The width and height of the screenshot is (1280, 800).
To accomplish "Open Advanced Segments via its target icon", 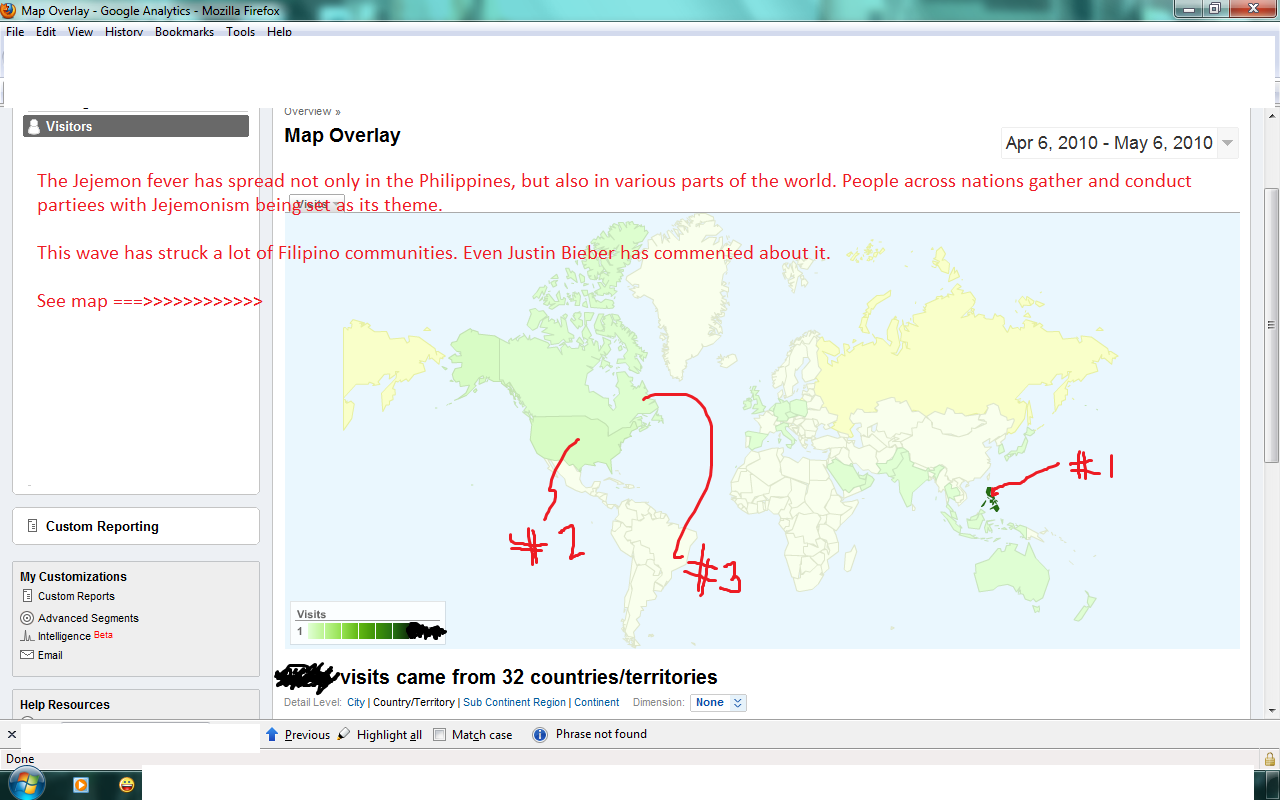I will point(27,618).
